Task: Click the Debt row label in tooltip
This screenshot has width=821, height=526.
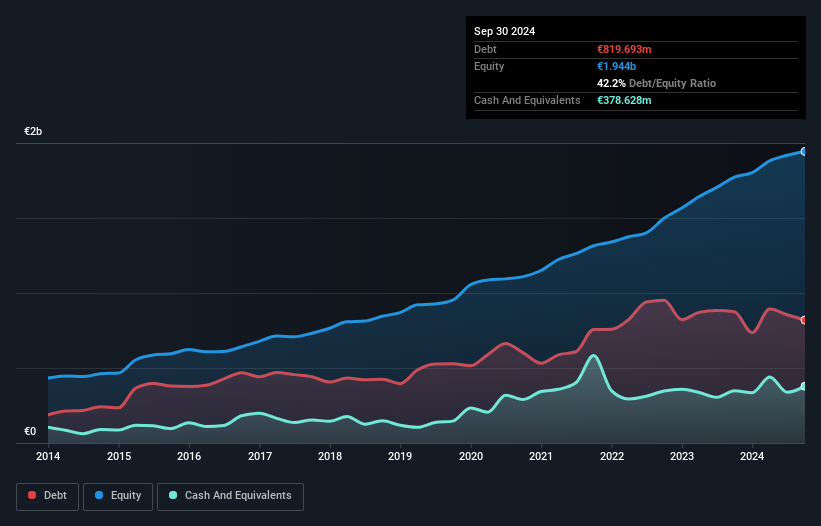Action: click(x=485, y=49)
